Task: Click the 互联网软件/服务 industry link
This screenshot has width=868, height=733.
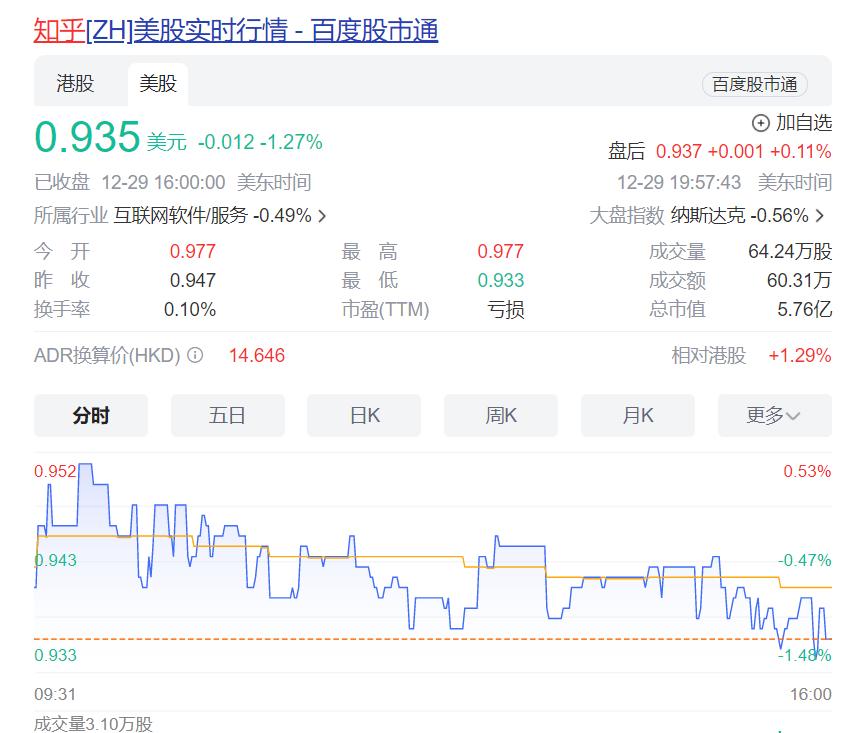Action: coord(180,215)
